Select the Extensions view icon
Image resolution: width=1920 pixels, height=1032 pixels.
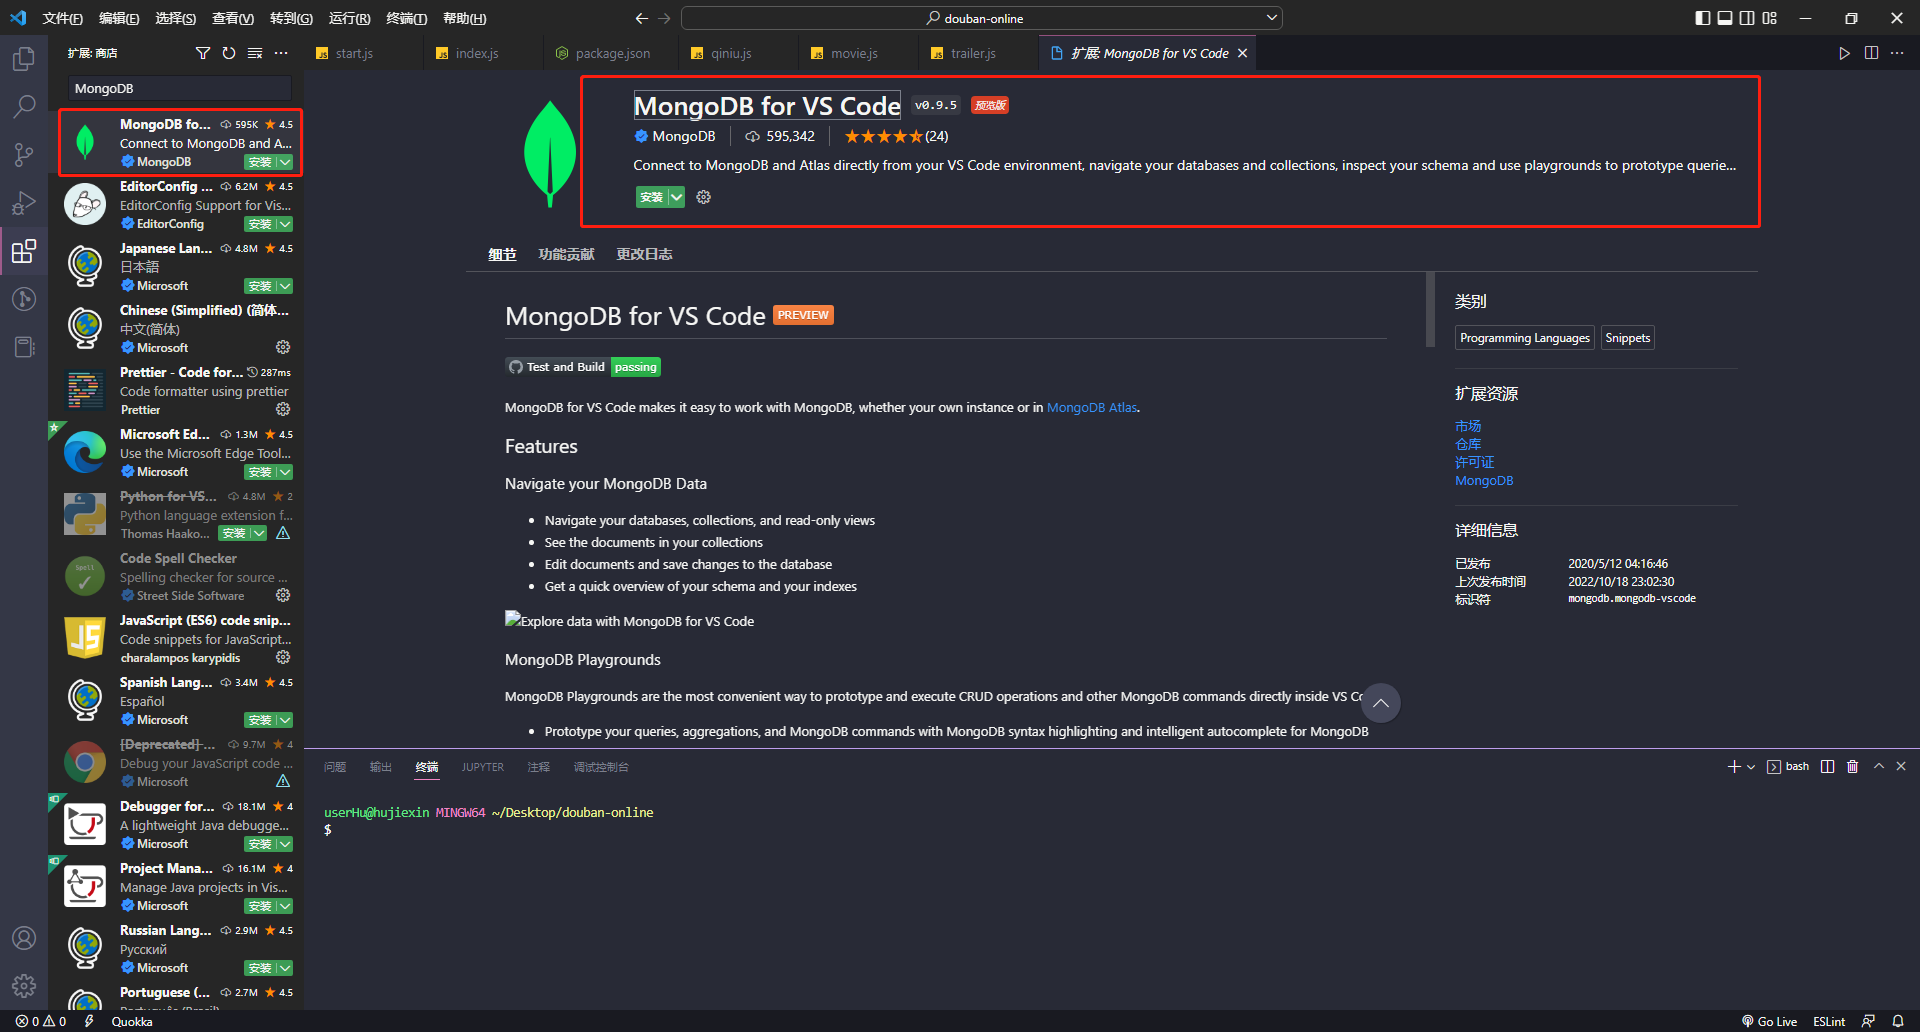[24, 251]
